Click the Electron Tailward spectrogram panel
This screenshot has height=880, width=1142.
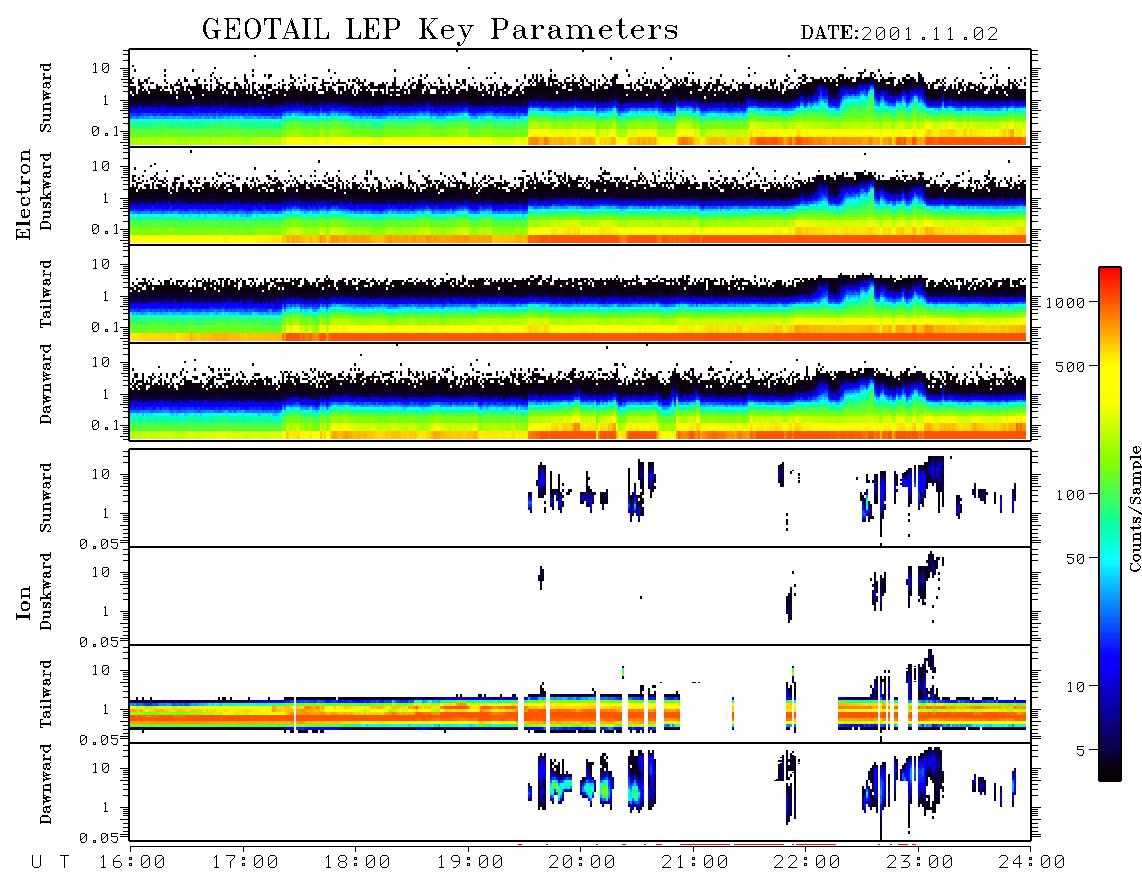coord(579,294)
